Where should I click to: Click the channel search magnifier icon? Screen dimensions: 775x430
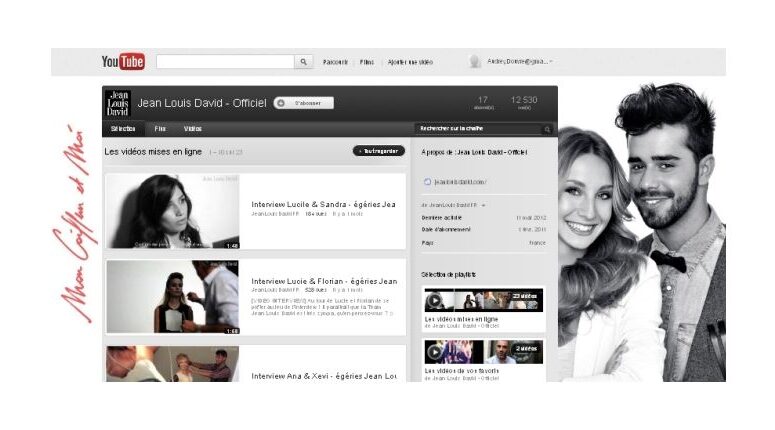(547, 129)
